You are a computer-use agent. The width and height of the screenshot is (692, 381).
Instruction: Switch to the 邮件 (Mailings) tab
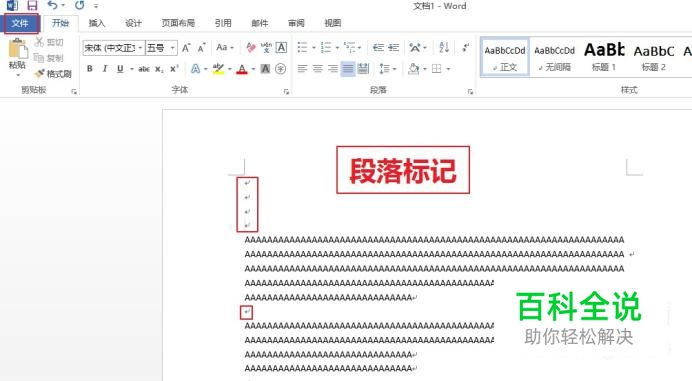[260, 23]
